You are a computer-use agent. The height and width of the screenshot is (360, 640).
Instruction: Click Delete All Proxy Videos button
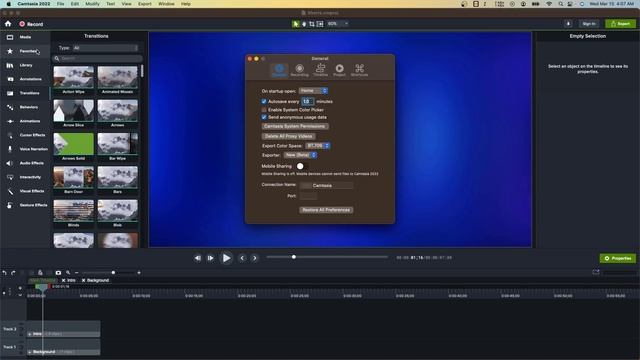288,136
